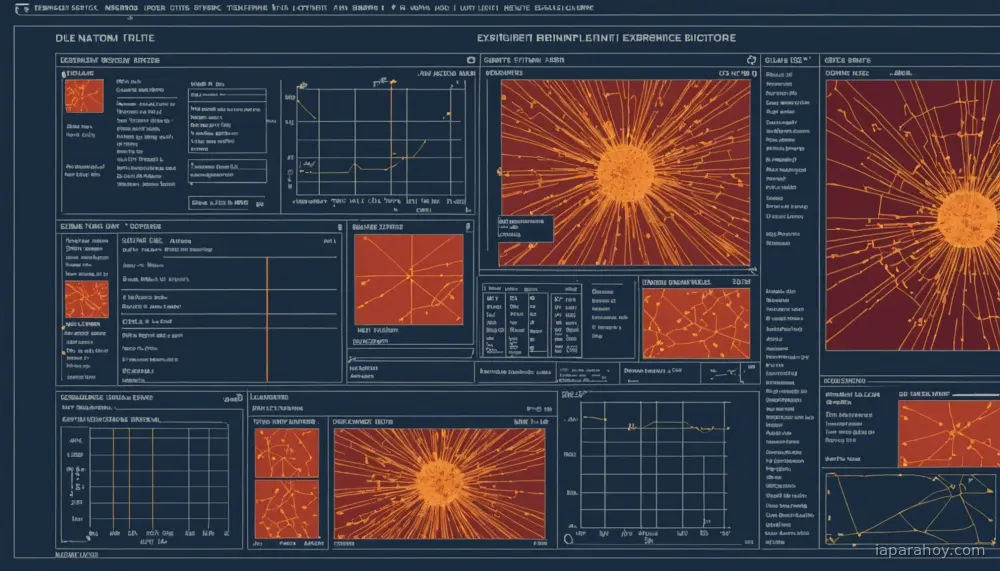Viewport: 1000px width, 571px height.
Task: Click the refresh-style icon above the central starburst
Action: (751, 60)
